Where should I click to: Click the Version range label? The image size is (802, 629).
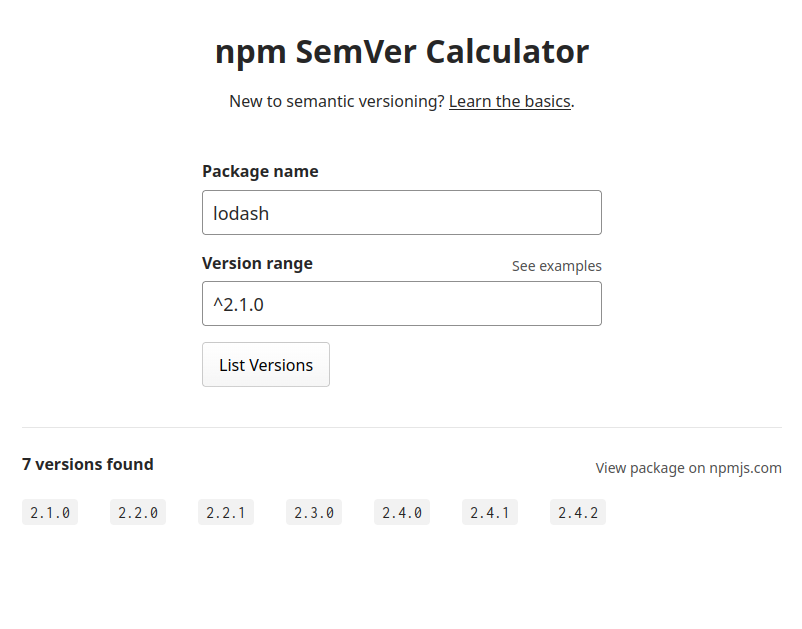(257, 263)
